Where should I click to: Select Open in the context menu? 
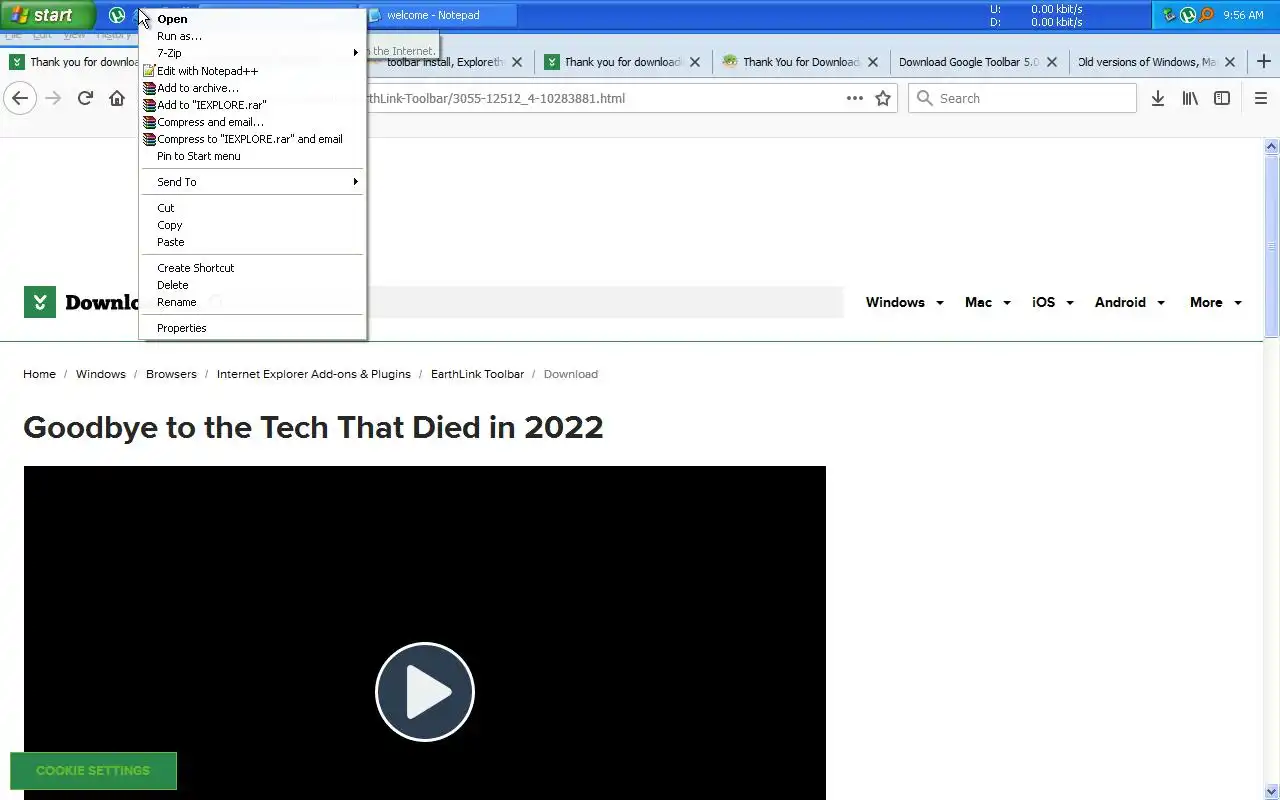[x=252, y=19]
